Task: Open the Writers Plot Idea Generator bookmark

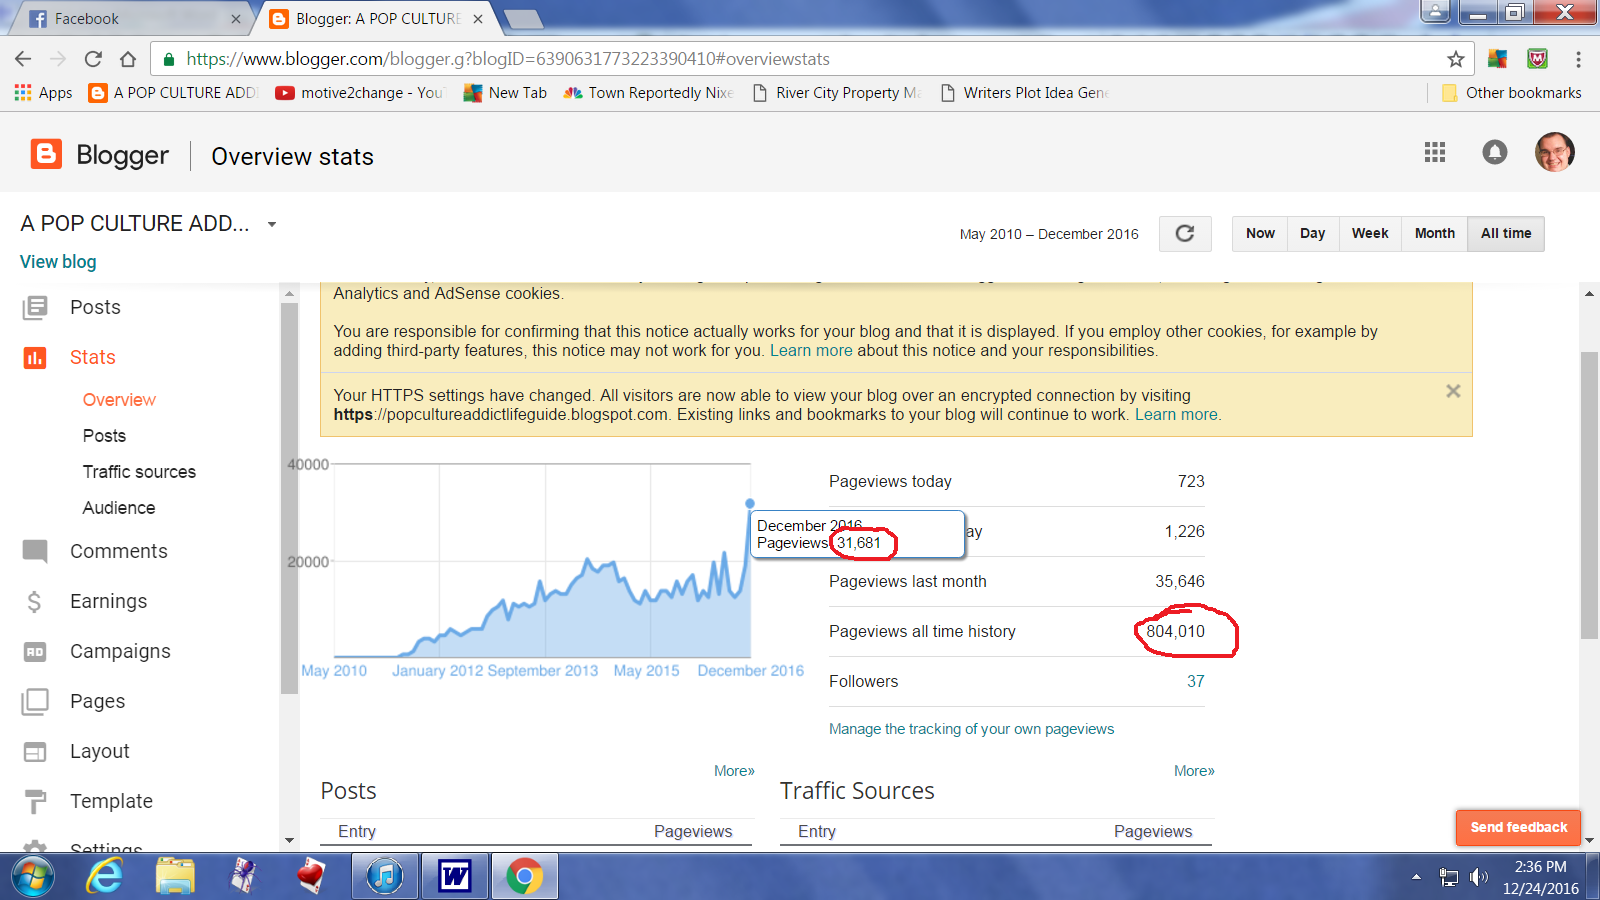Action: coord(1024,92)
